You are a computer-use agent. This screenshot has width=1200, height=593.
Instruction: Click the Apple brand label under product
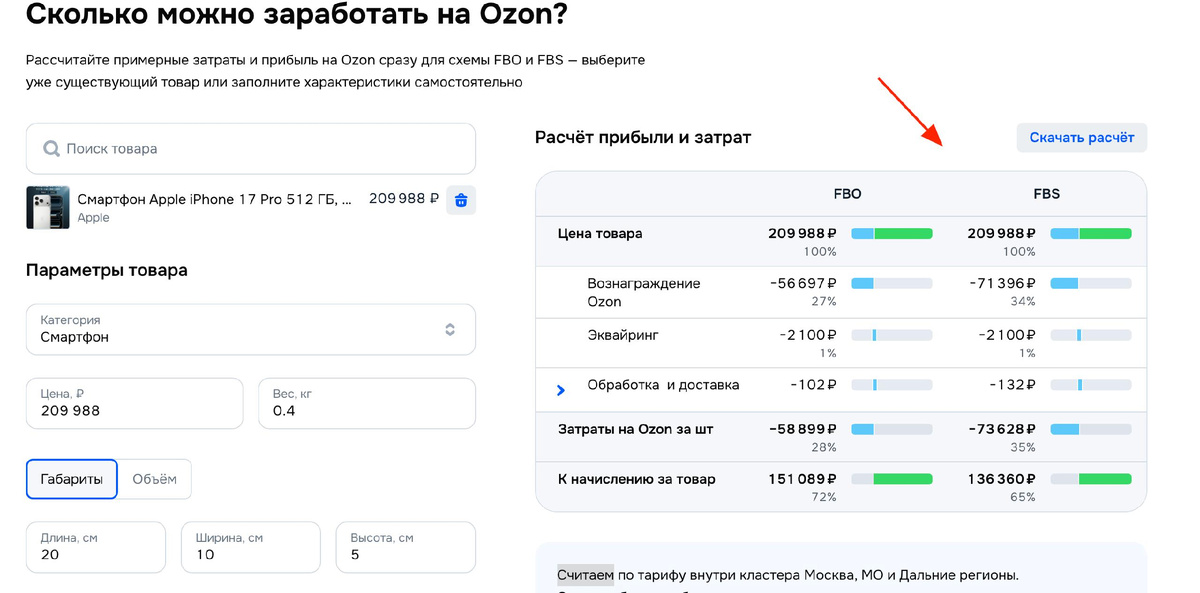pos(93,218)
